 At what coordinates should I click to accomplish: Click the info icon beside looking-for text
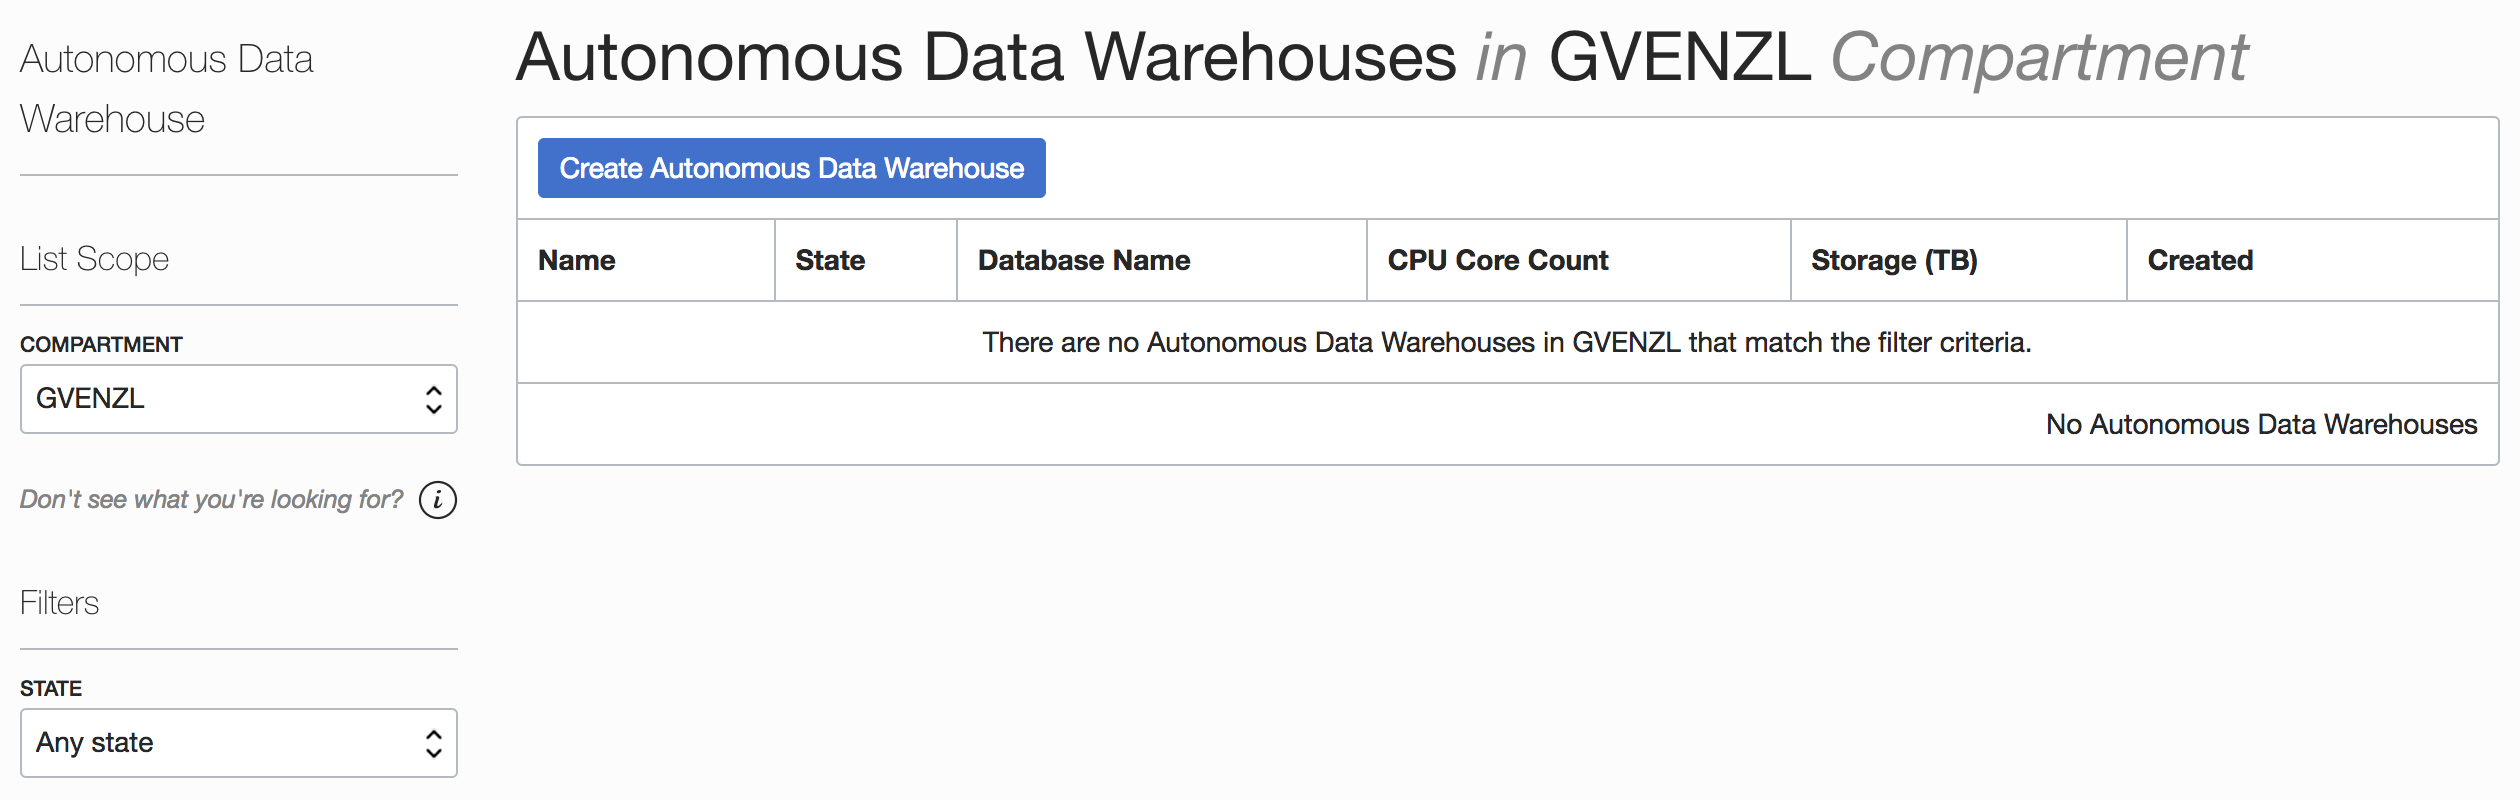tap(437, 500)
